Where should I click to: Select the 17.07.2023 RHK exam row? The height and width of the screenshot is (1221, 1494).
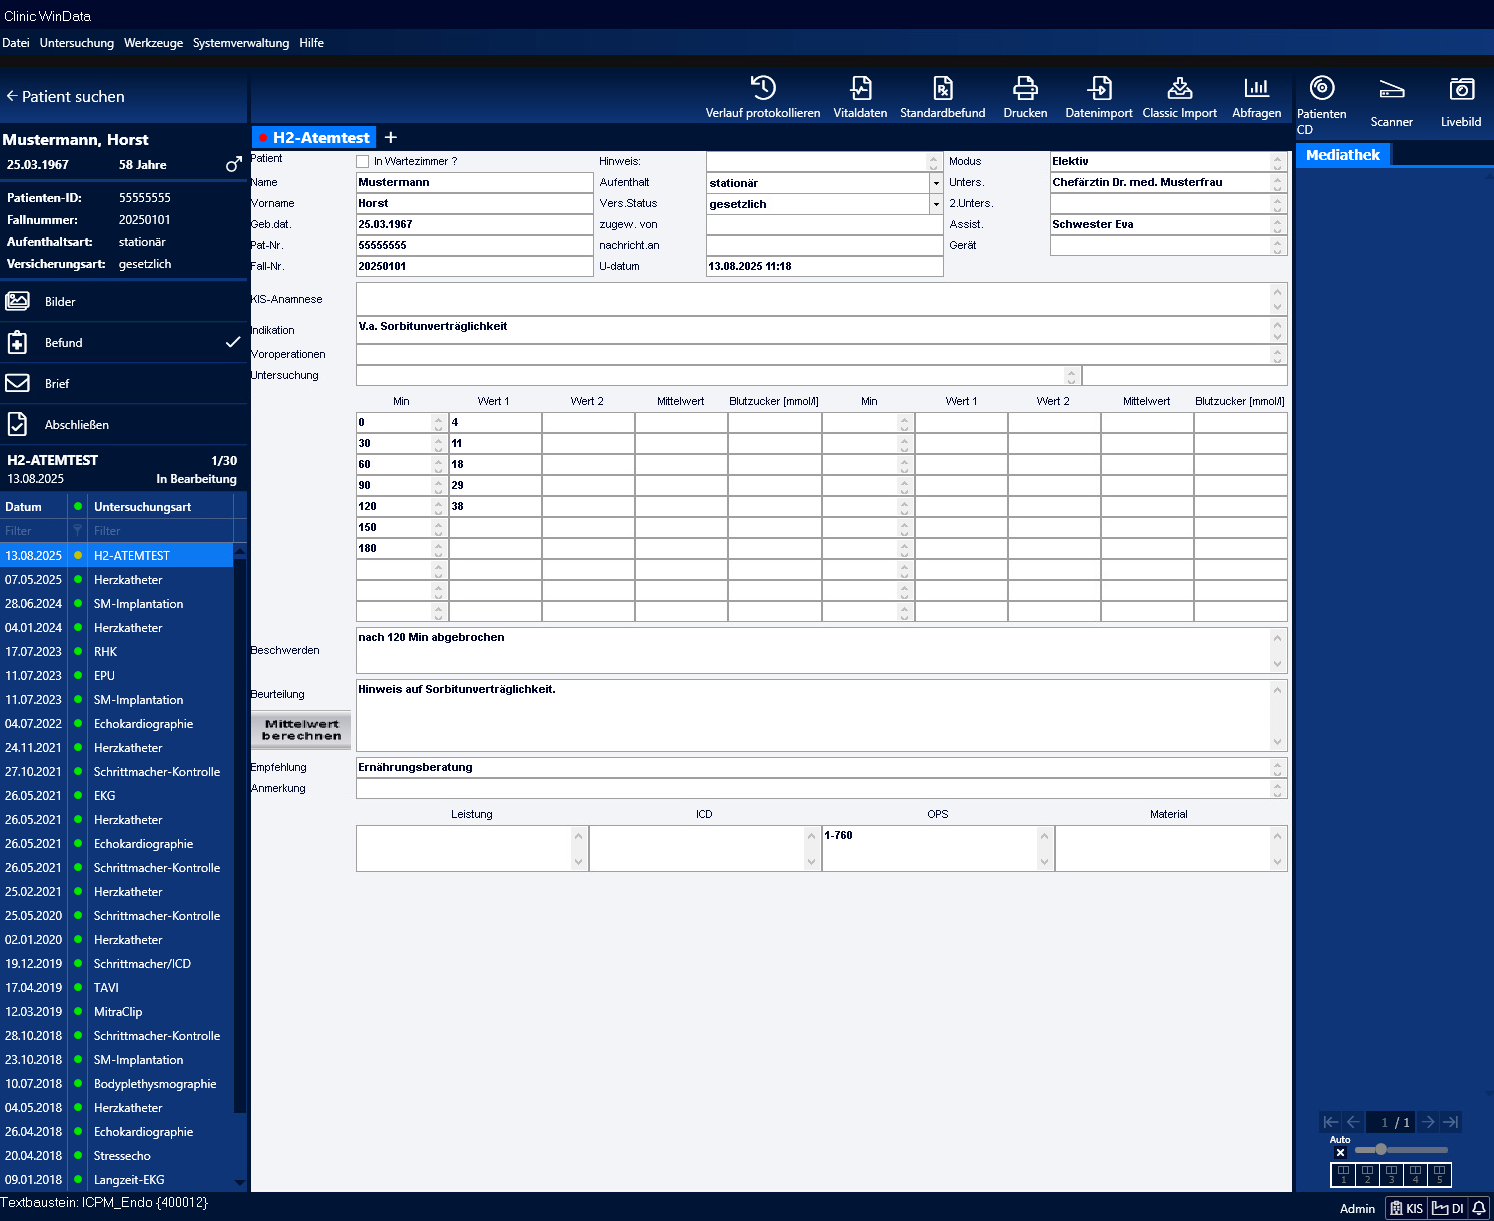click(x=116, y=651)
